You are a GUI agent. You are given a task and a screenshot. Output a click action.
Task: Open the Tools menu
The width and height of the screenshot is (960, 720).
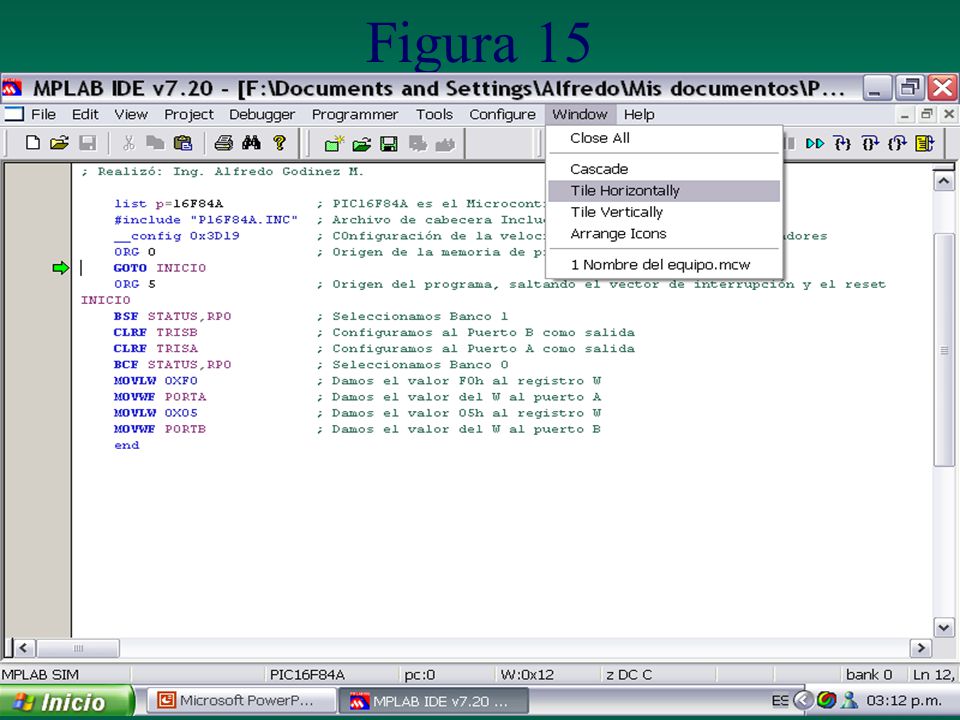pos(435,114)
